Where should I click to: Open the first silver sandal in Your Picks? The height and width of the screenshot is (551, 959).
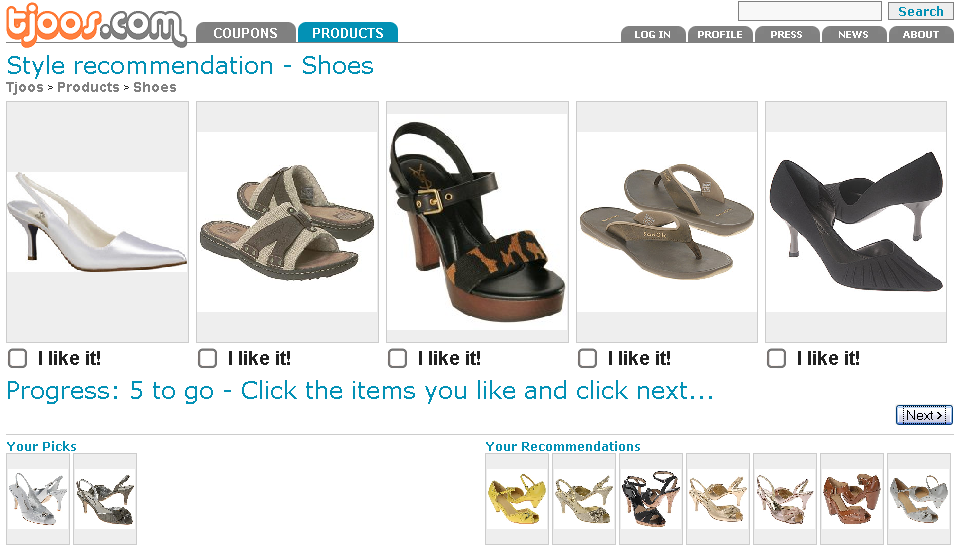(38, 498)
